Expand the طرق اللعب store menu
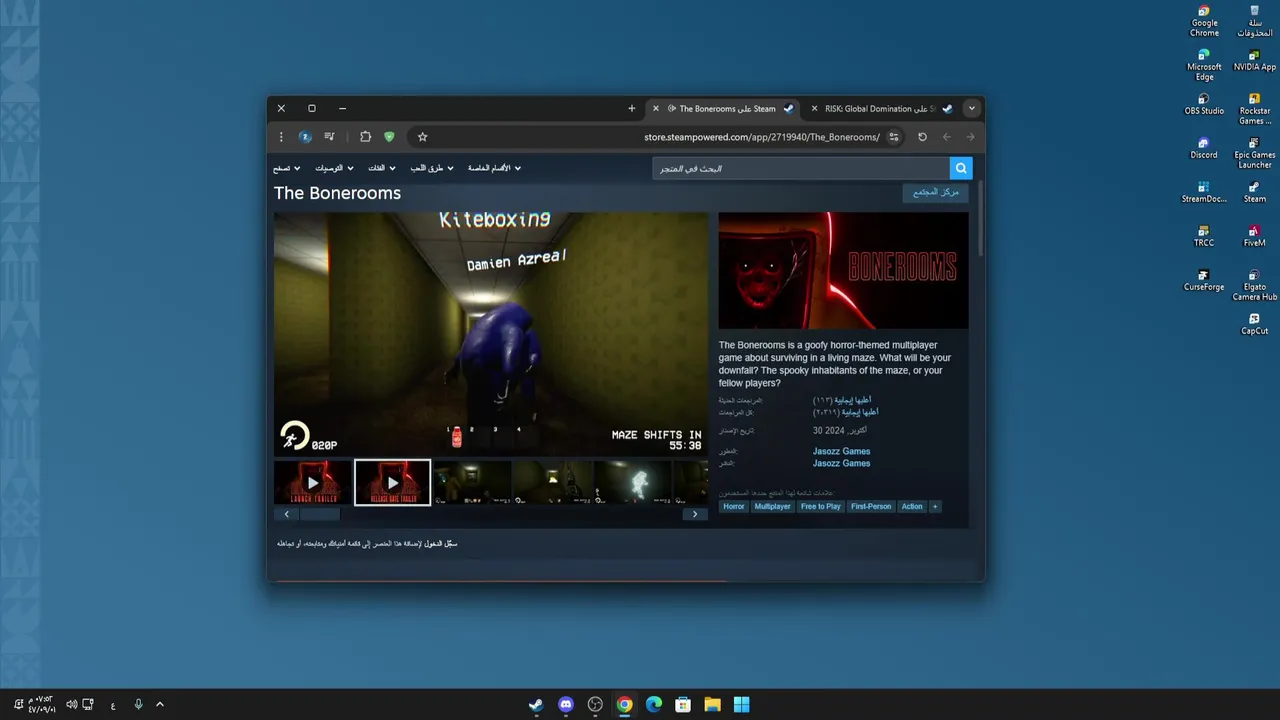The height and width of the screenshot is (720, 1280). [432, 168]
